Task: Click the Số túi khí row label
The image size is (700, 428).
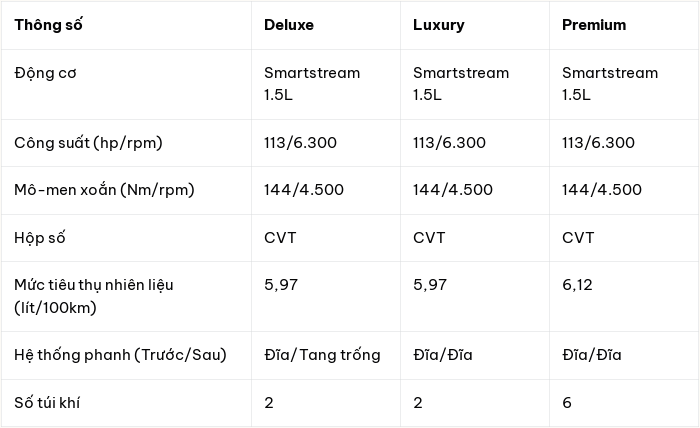Action: [x=47, y=403]
